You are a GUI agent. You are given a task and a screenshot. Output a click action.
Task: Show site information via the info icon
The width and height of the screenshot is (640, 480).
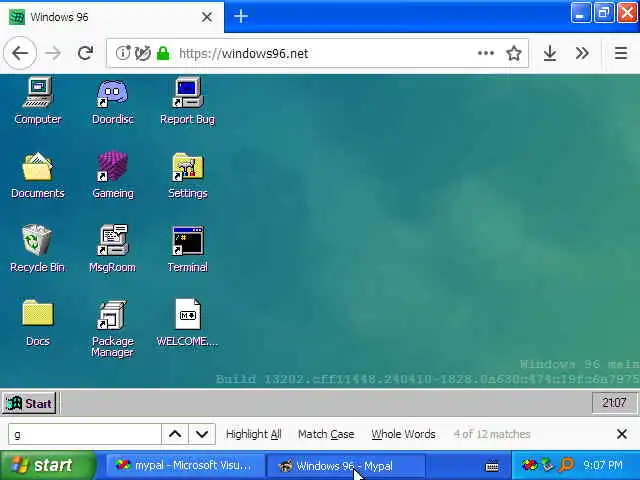coord(122,53)
